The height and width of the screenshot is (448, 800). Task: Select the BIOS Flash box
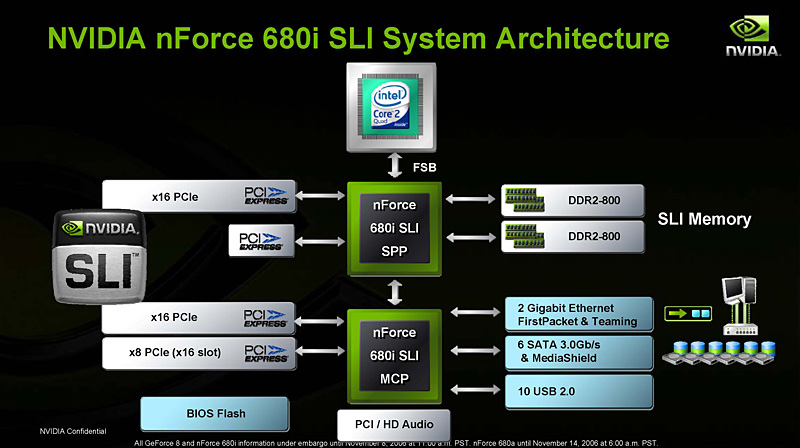(215, 414)
